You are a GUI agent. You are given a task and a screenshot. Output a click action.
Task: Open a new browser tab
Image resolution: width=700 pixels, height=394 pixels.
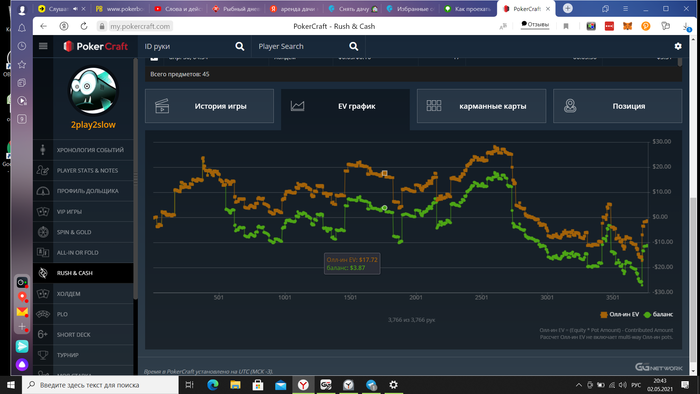coord(567,8)
